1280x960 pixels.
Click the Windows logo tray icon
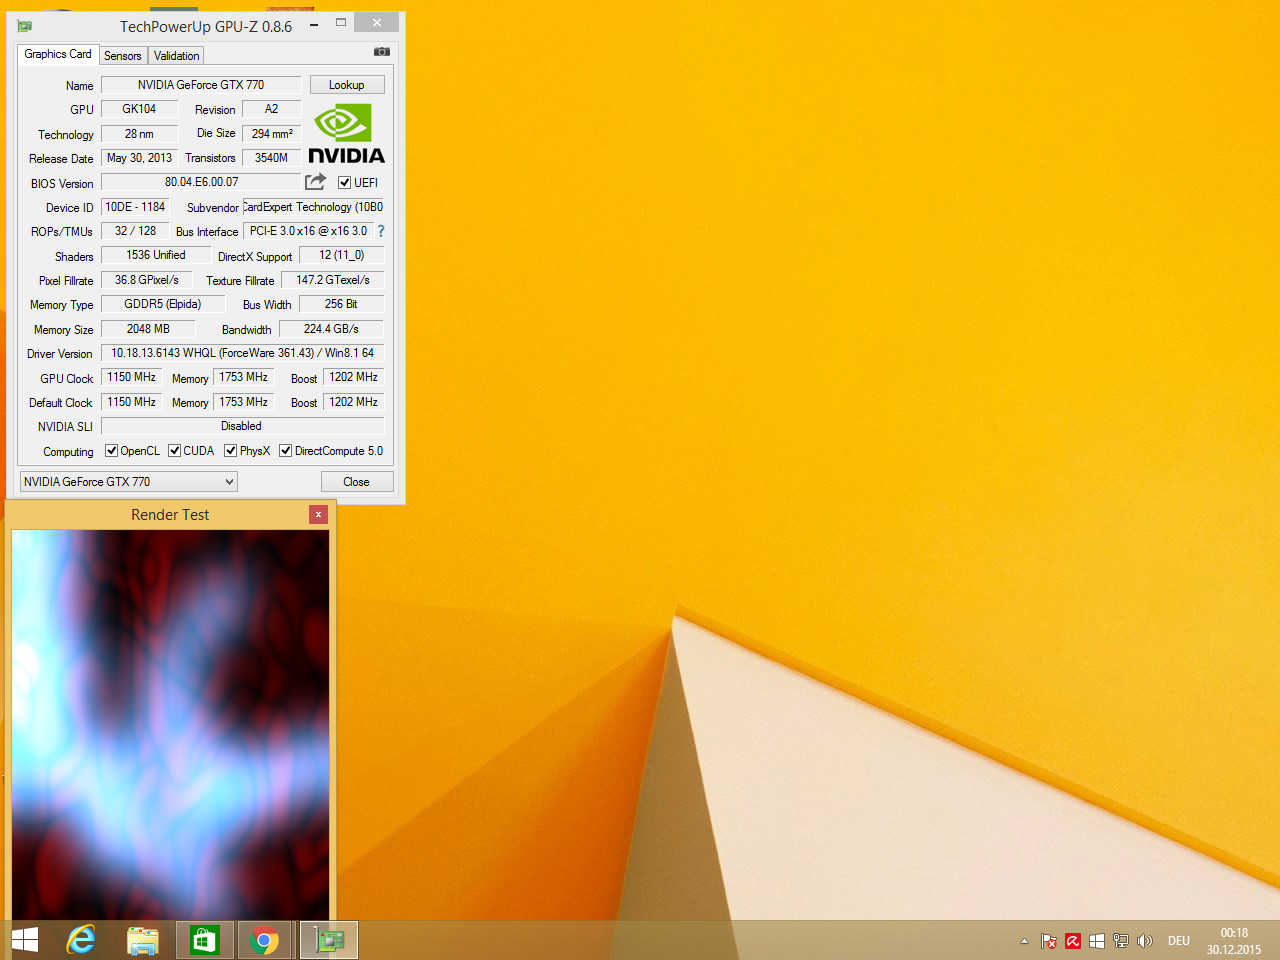1097,941
